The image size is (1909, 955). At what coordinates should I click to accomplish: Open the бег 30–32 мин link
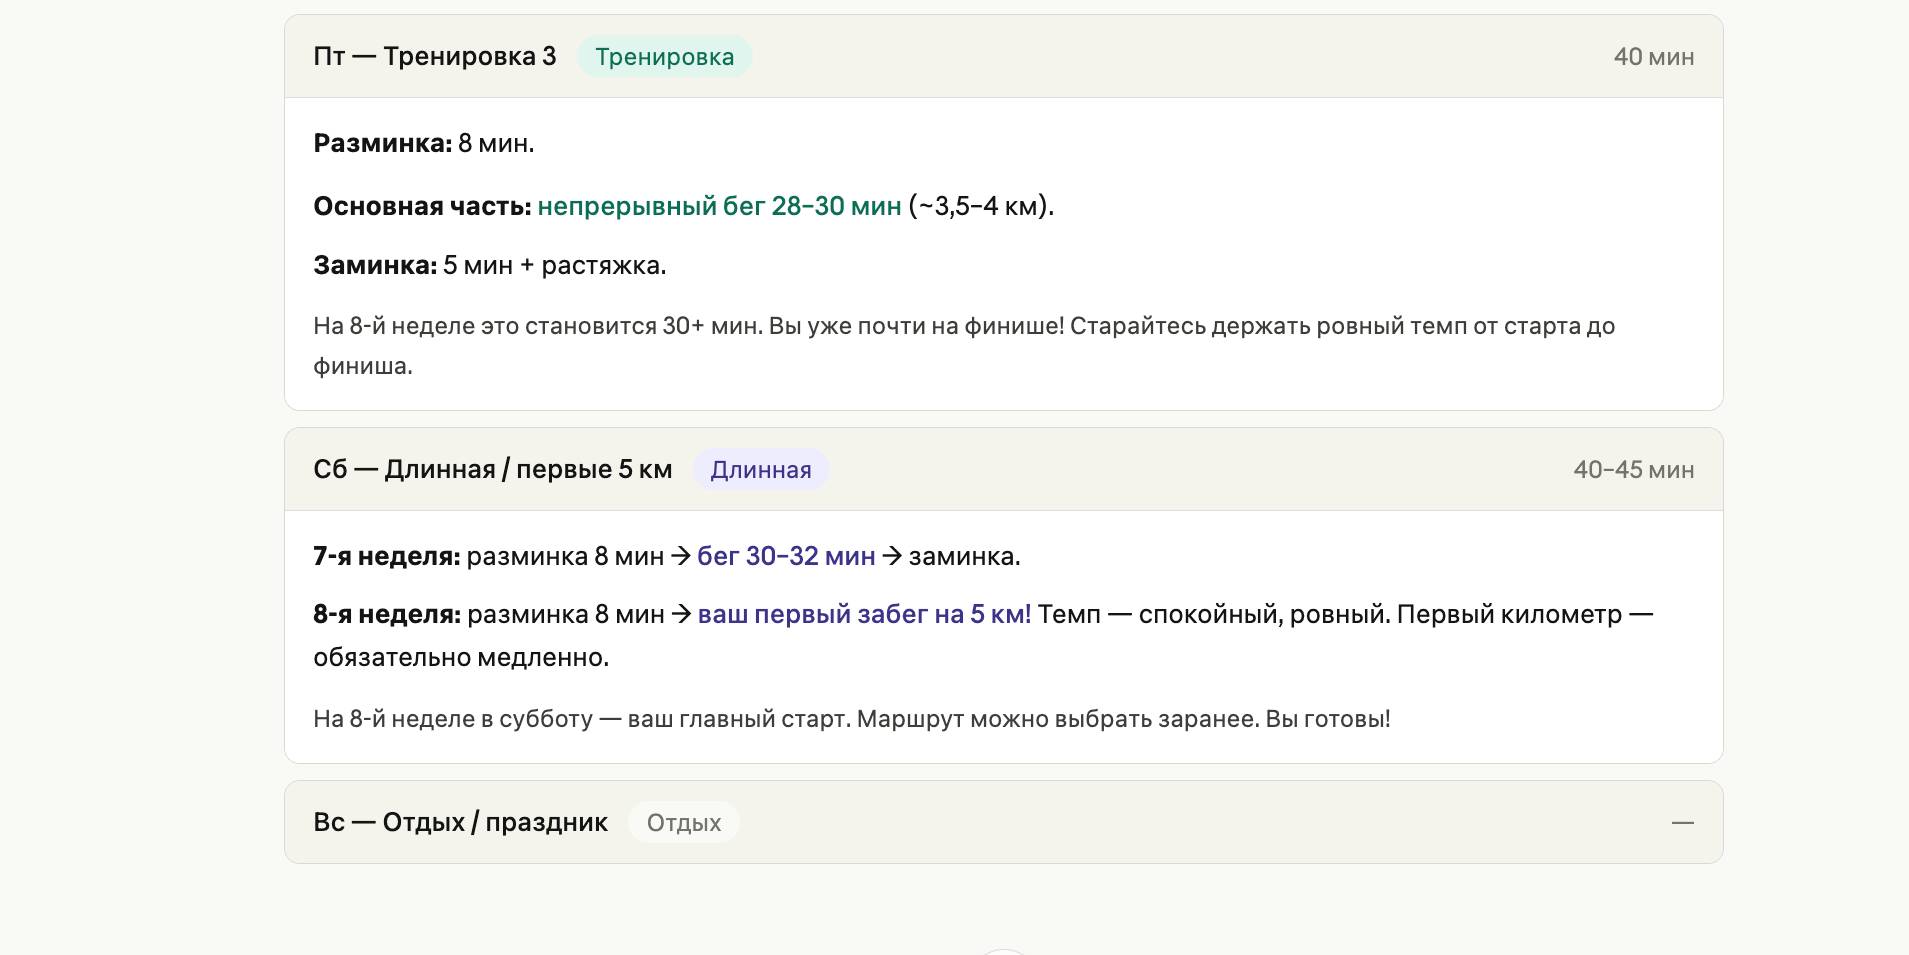coord(786,556)
